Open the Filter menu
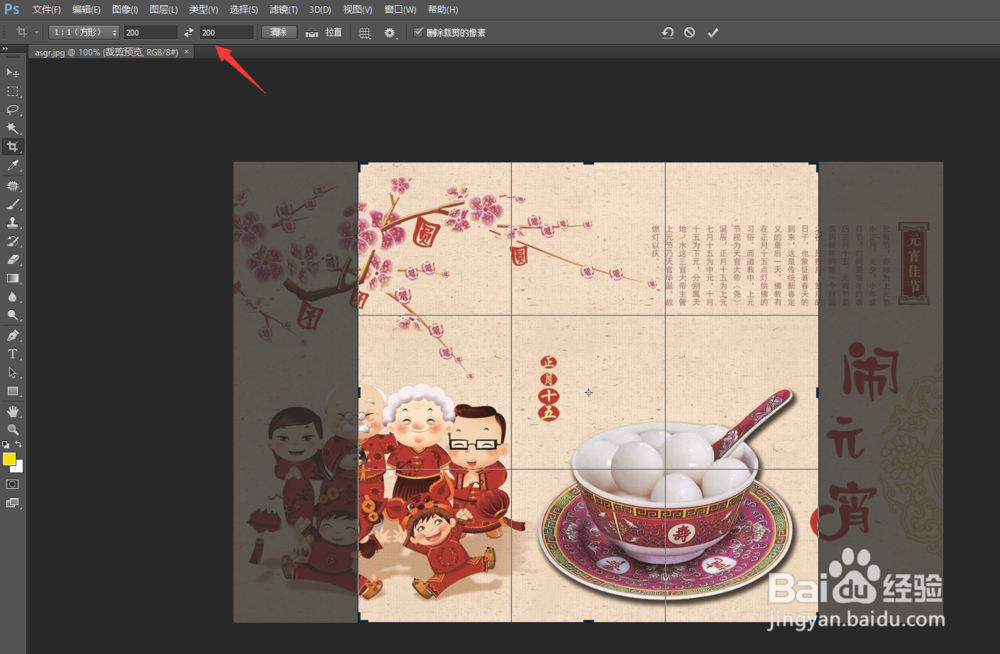Viewport: 1000px width, 654px height. (x=283, y=10)
